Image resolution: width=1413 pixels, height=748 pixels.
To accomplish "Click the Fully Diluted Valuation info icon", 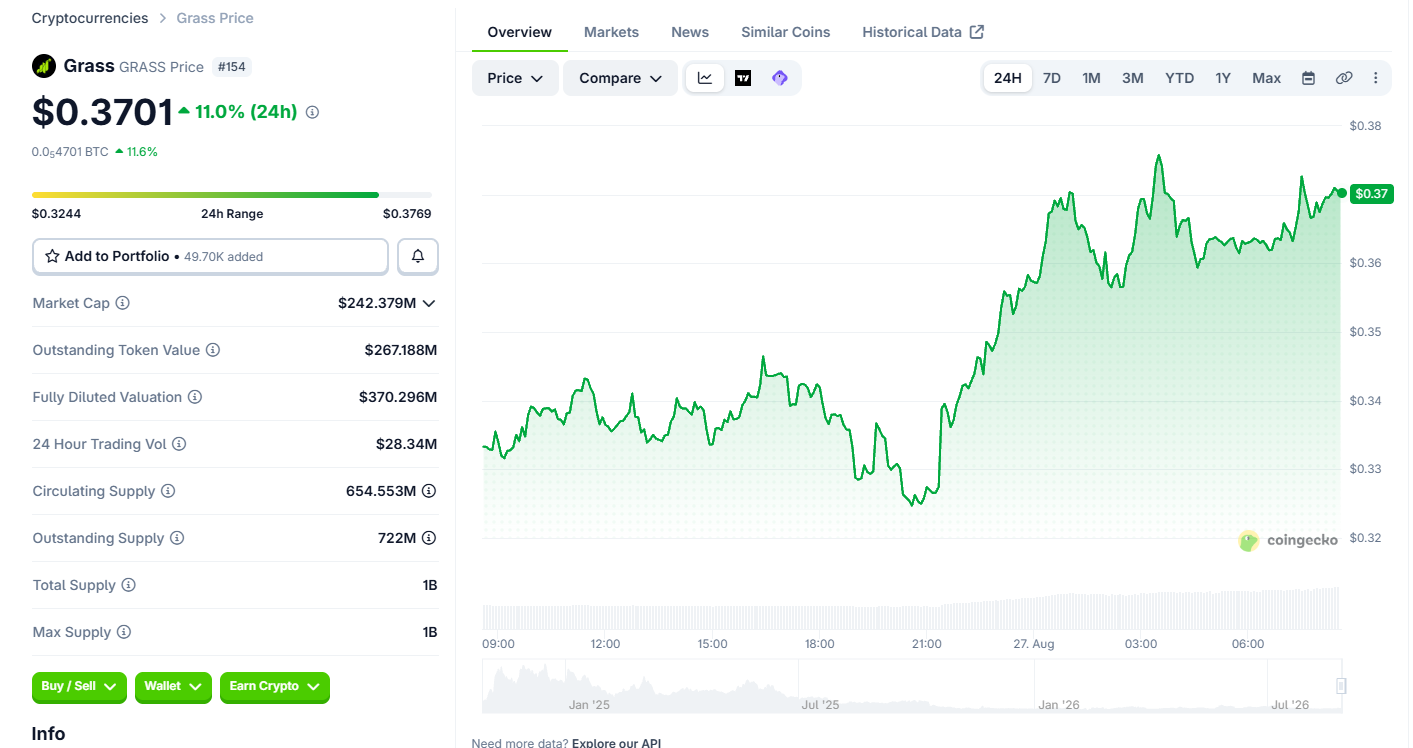I will tap(195, 397).
